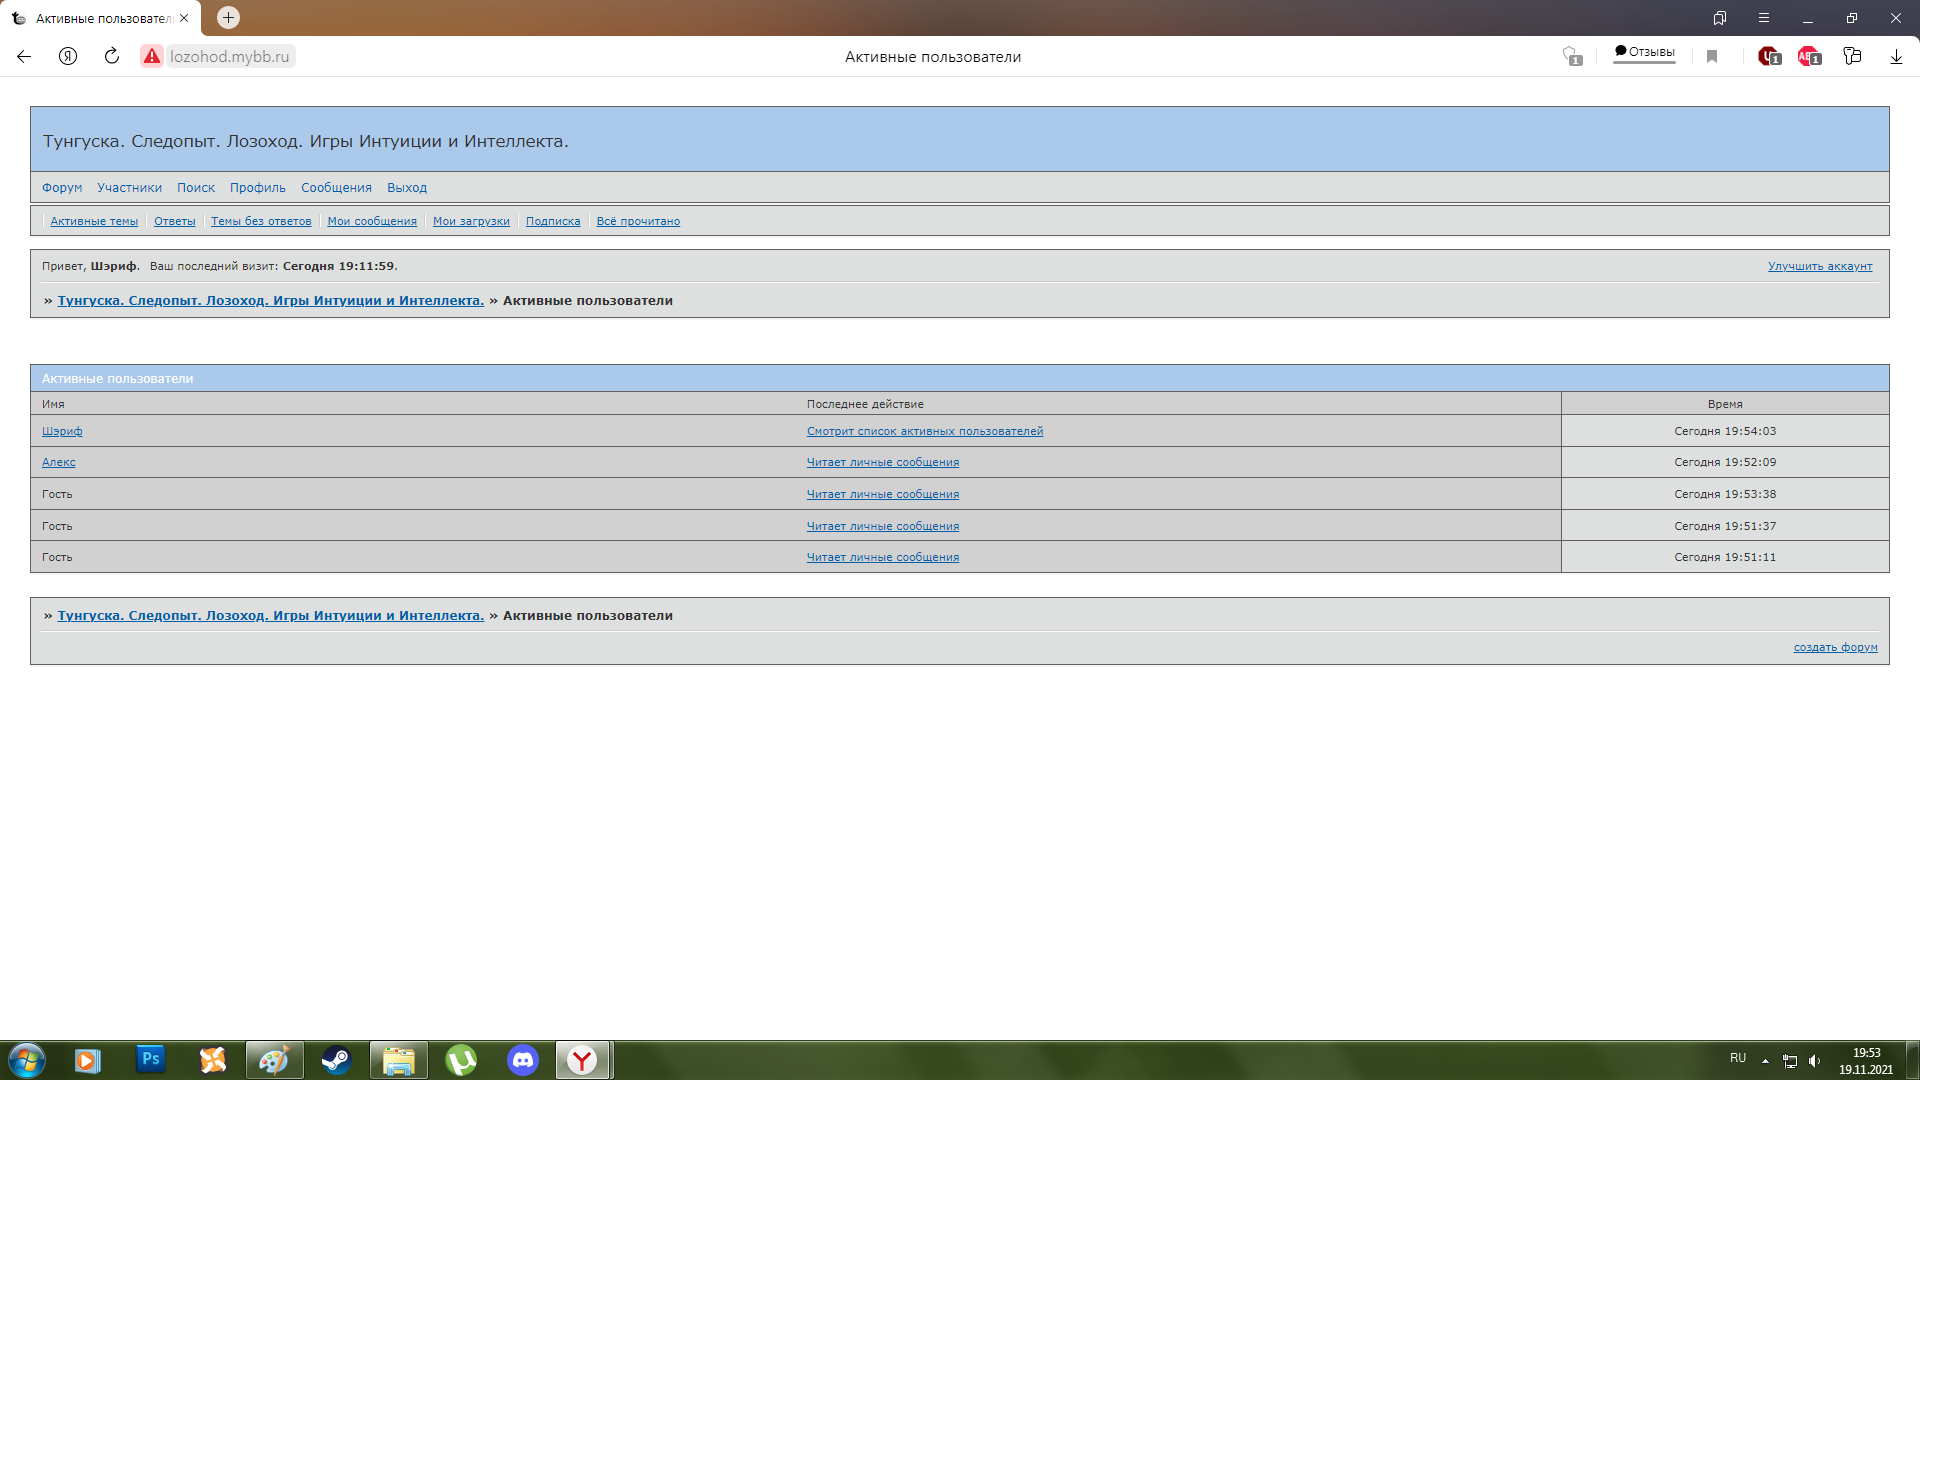Viewport: 1936px width, 1468px height.
Task: Open the Adblock Plus extension icon
Action: click(1808, 57)
